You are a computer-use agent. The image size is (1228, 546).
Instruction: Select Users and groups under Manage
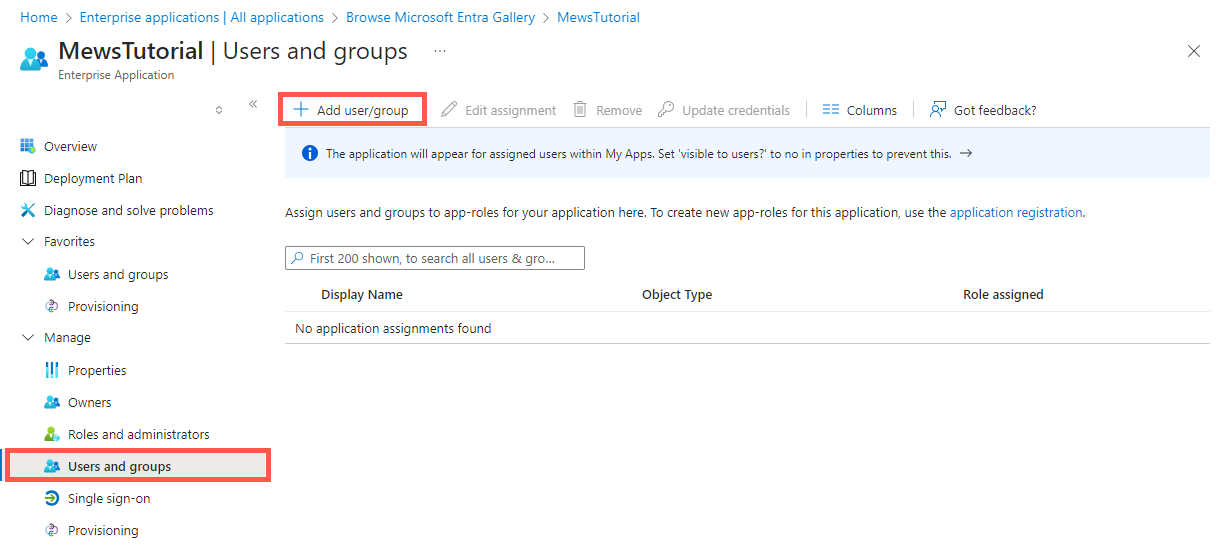click(138, 466)
